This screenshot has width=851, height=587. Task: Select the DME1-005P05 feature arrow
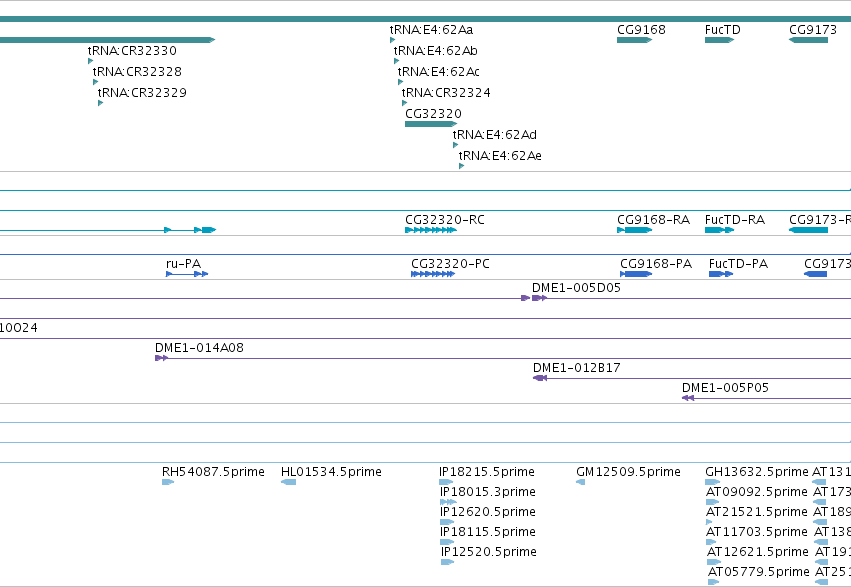tap(688, 398)
